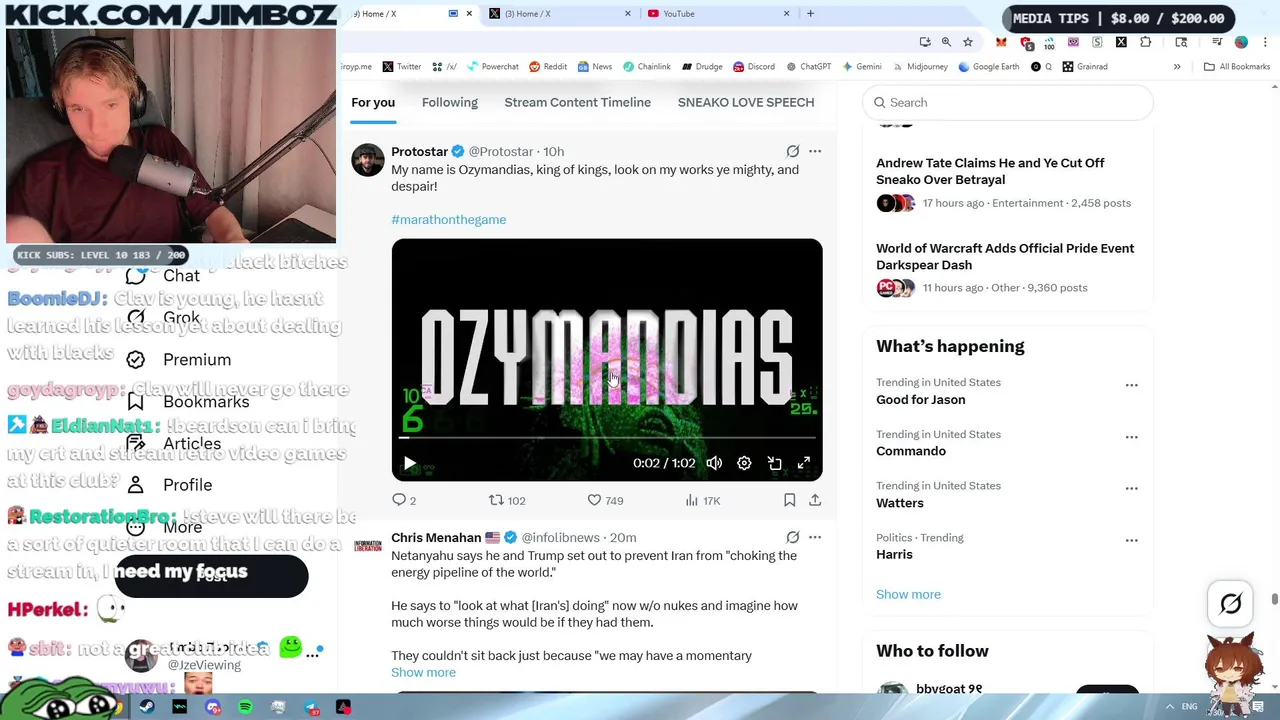This screenshot has height=720, width=1280.
Task: Expand Chris Menahan's post with Show more
Action: 423,672
